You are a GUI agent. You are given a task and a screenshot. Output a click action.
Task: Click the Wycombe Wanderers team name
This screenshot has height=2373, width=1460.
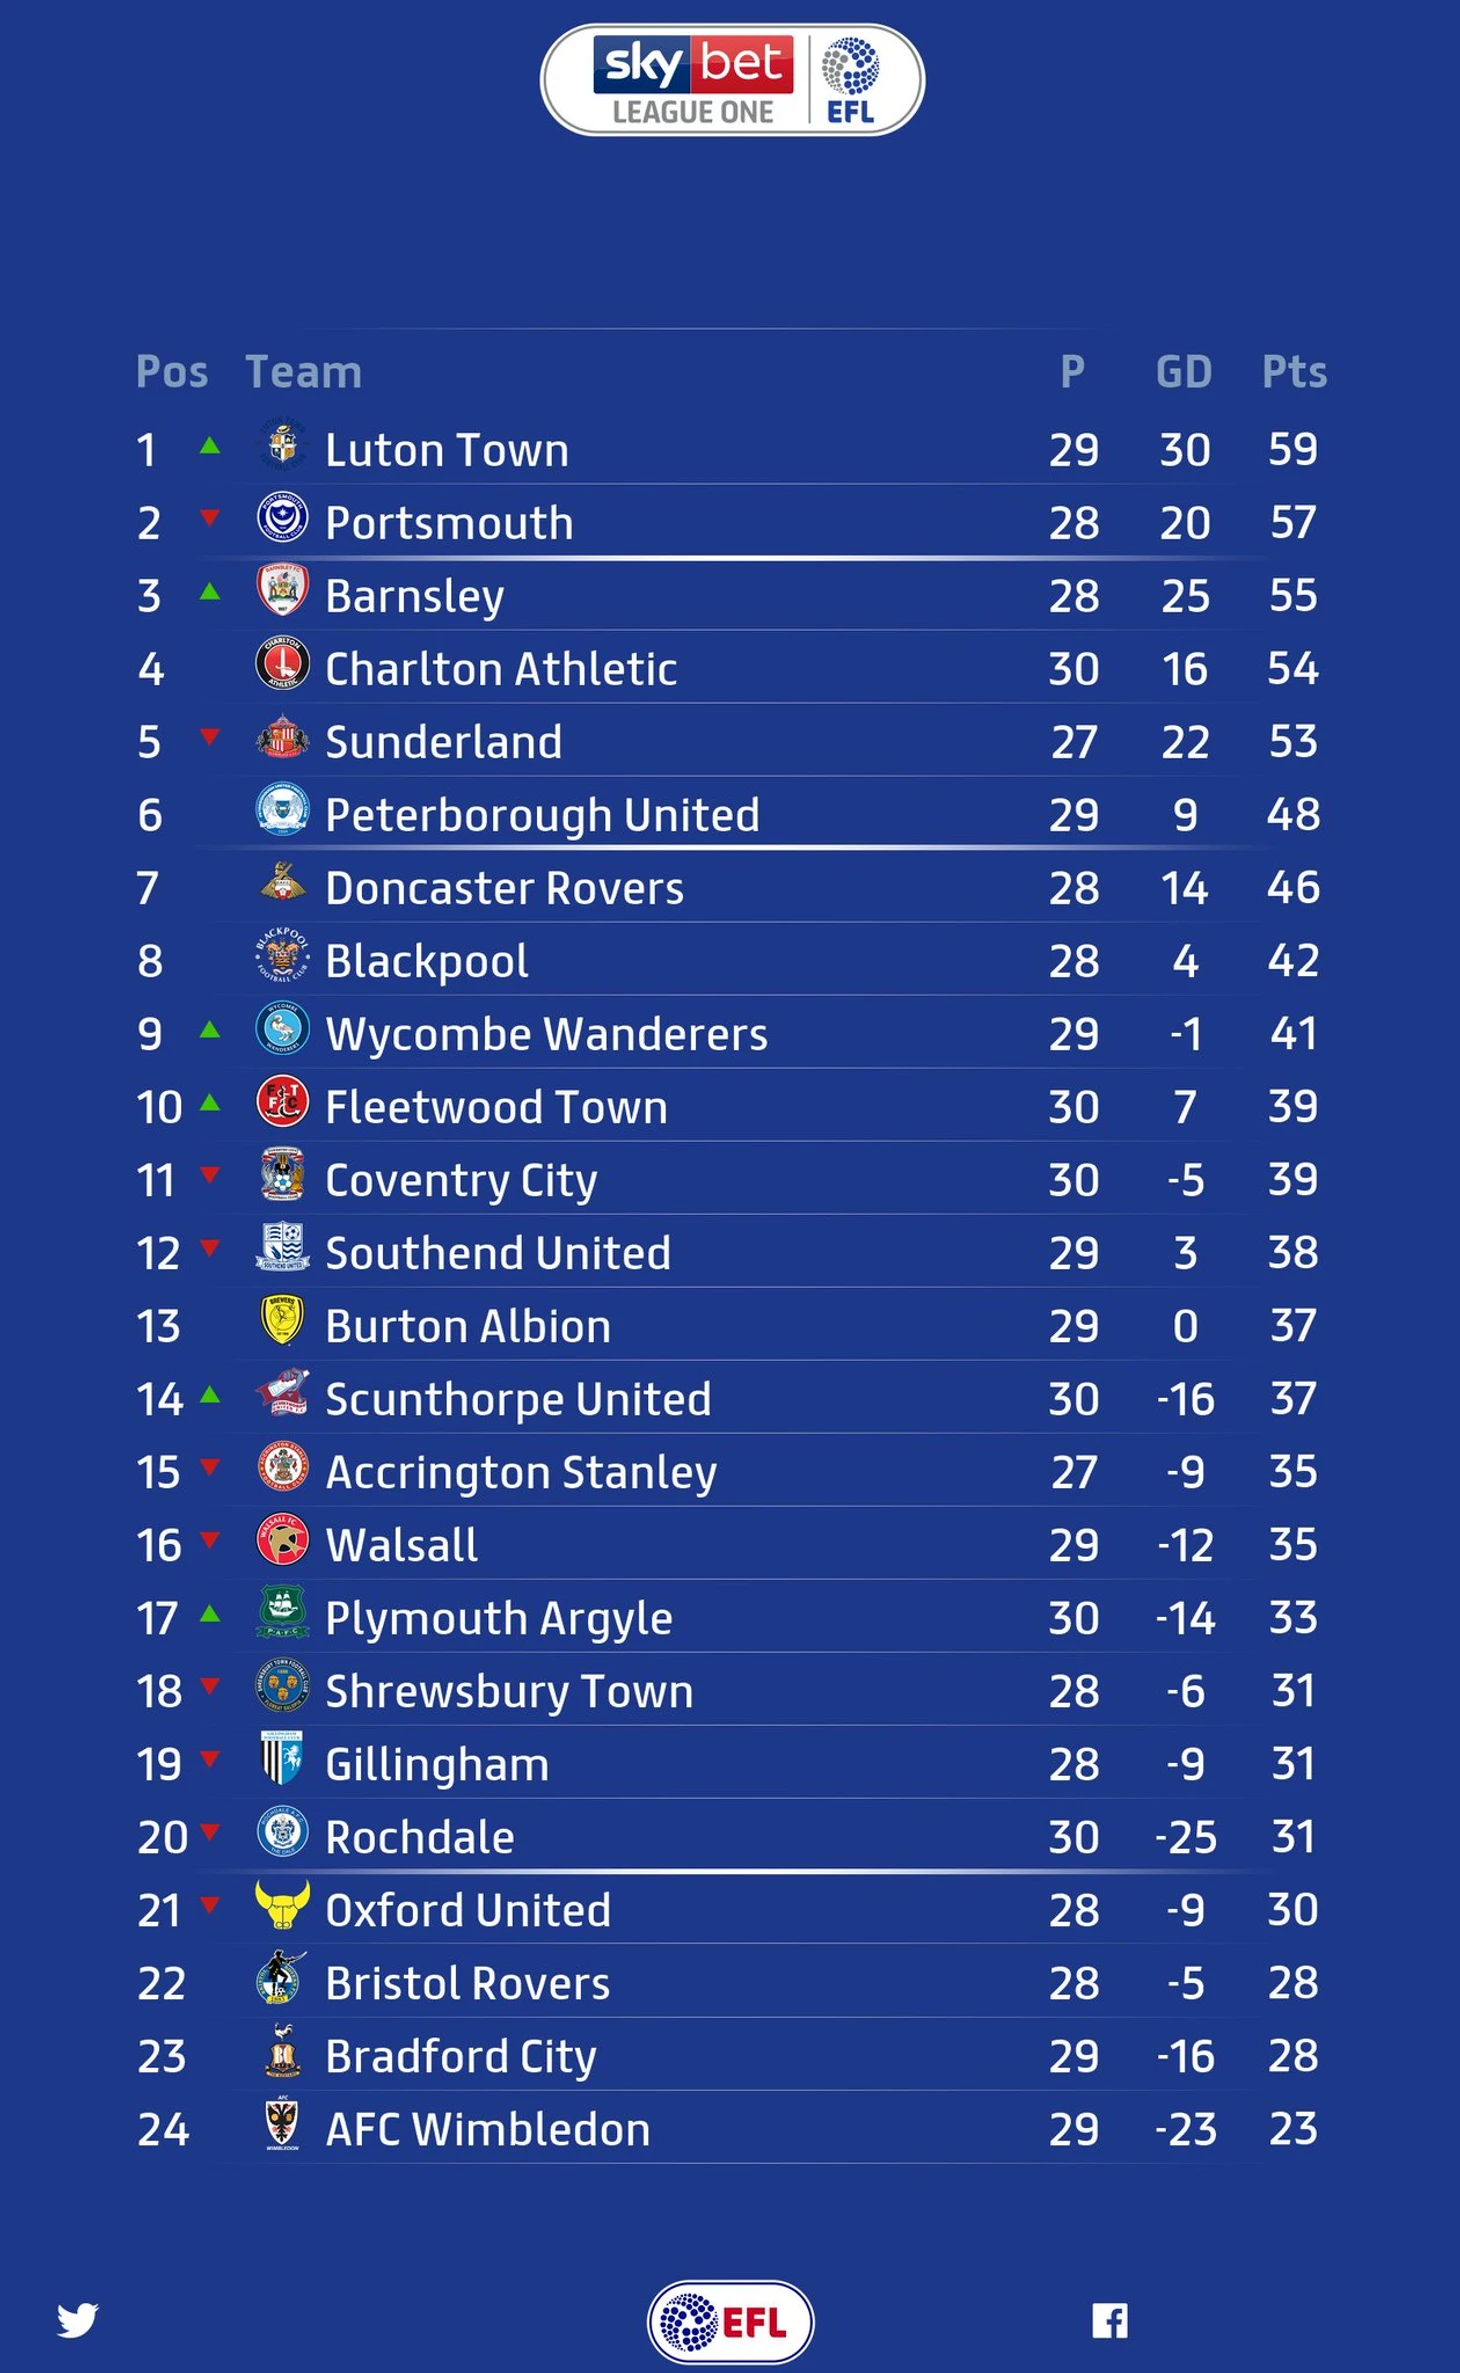pos(546,1034)
